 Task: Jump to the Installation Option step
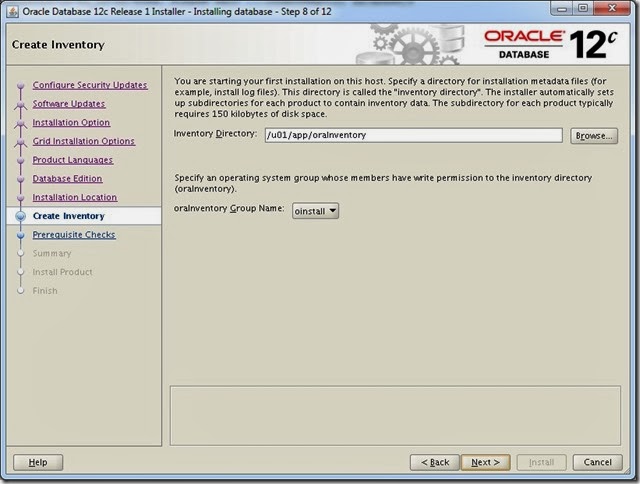pyautogui.click(x=71, y=122)
